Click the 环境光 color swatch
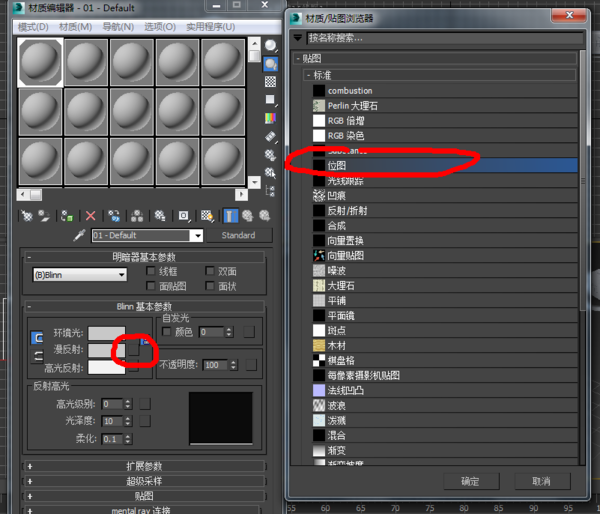Image resolution: width=600 pixels, height=514 pixels. point(107,333)
